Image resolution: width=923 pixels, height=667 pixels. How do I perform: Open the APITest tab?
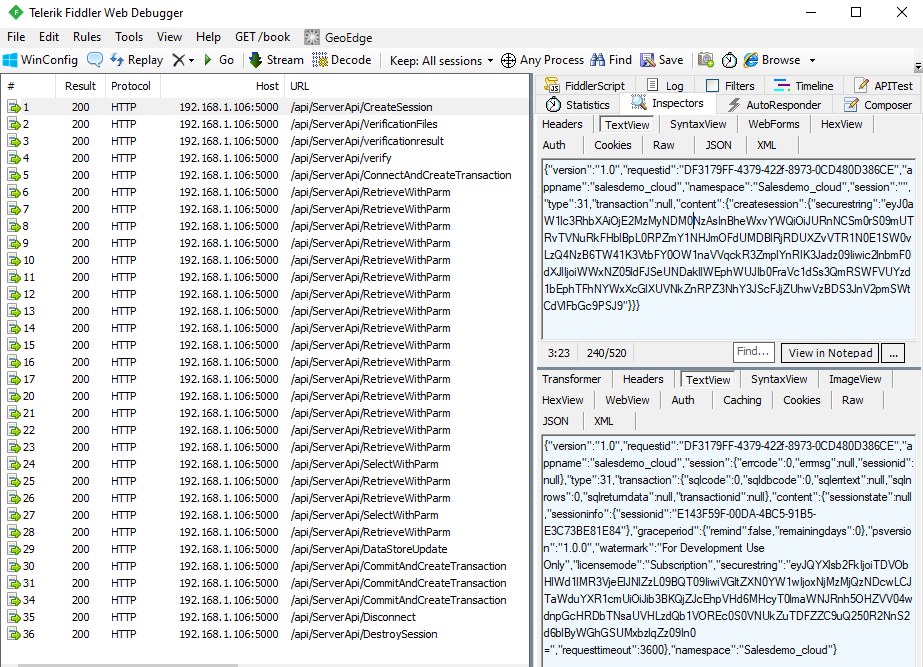(x=883, y=85)
